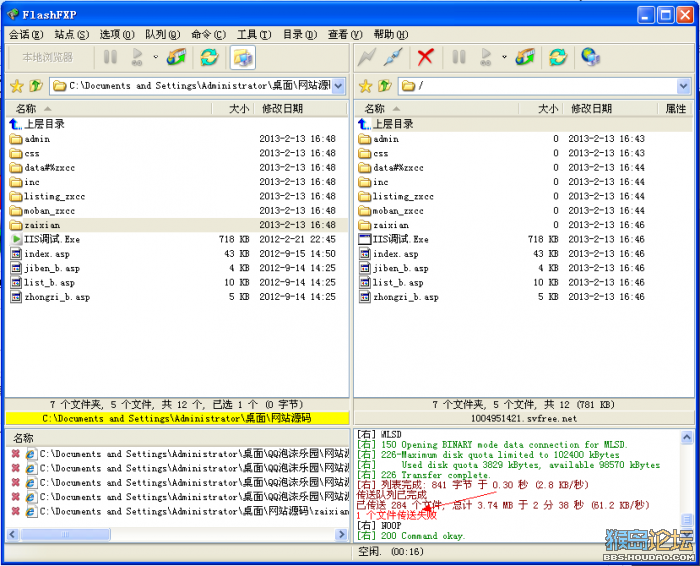
Task: Click the yellow local path status bar
Action: [x=177, y=418]
